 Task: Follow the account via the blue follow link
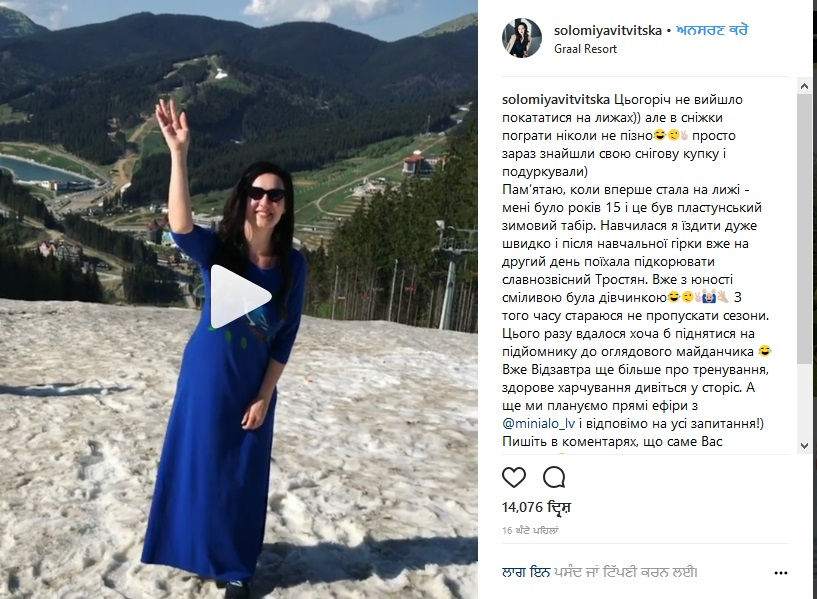[x=712, y=30]
